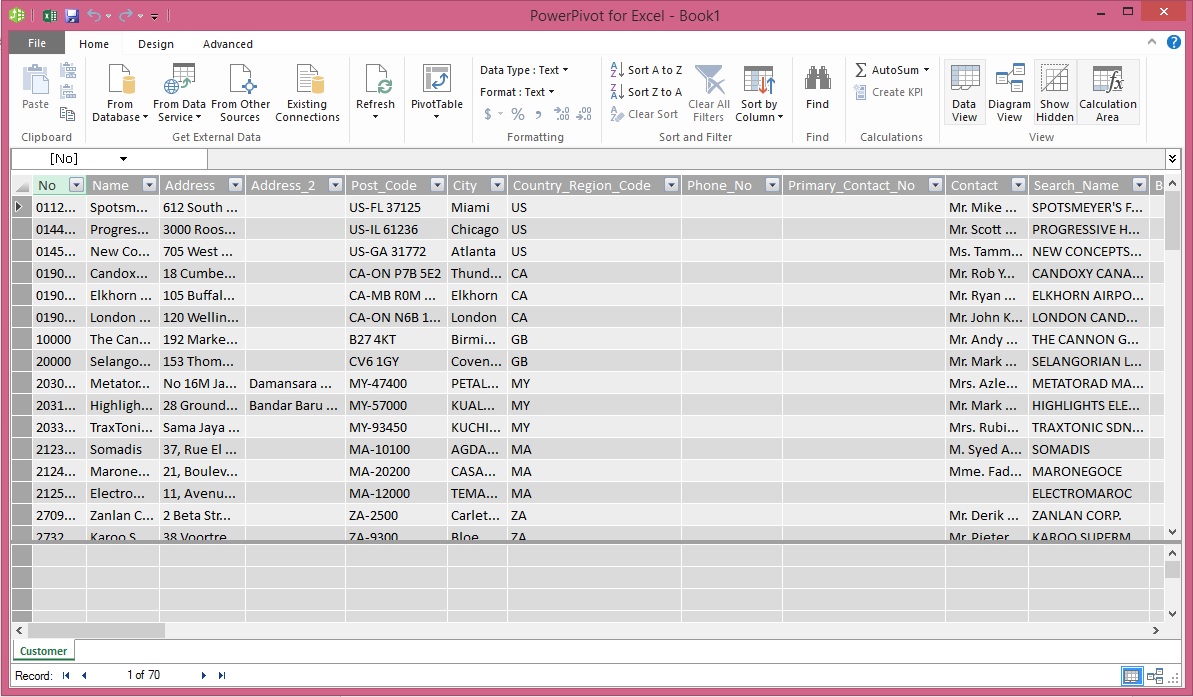
Task: Switch to Diagram View in the status bar
Action: pos(1152,676)
